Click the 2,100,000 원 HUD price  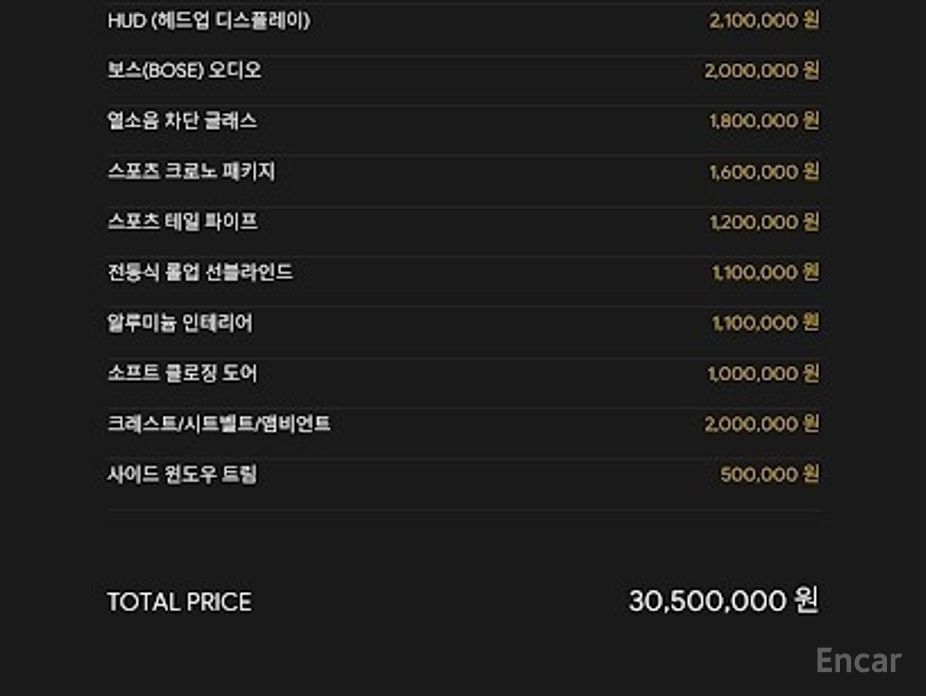[764, 21]
